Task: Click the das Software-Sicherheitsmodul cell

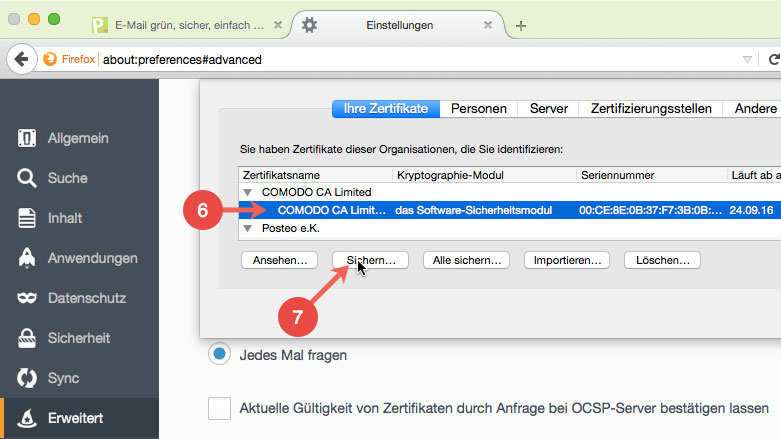Action: [474, 210]
